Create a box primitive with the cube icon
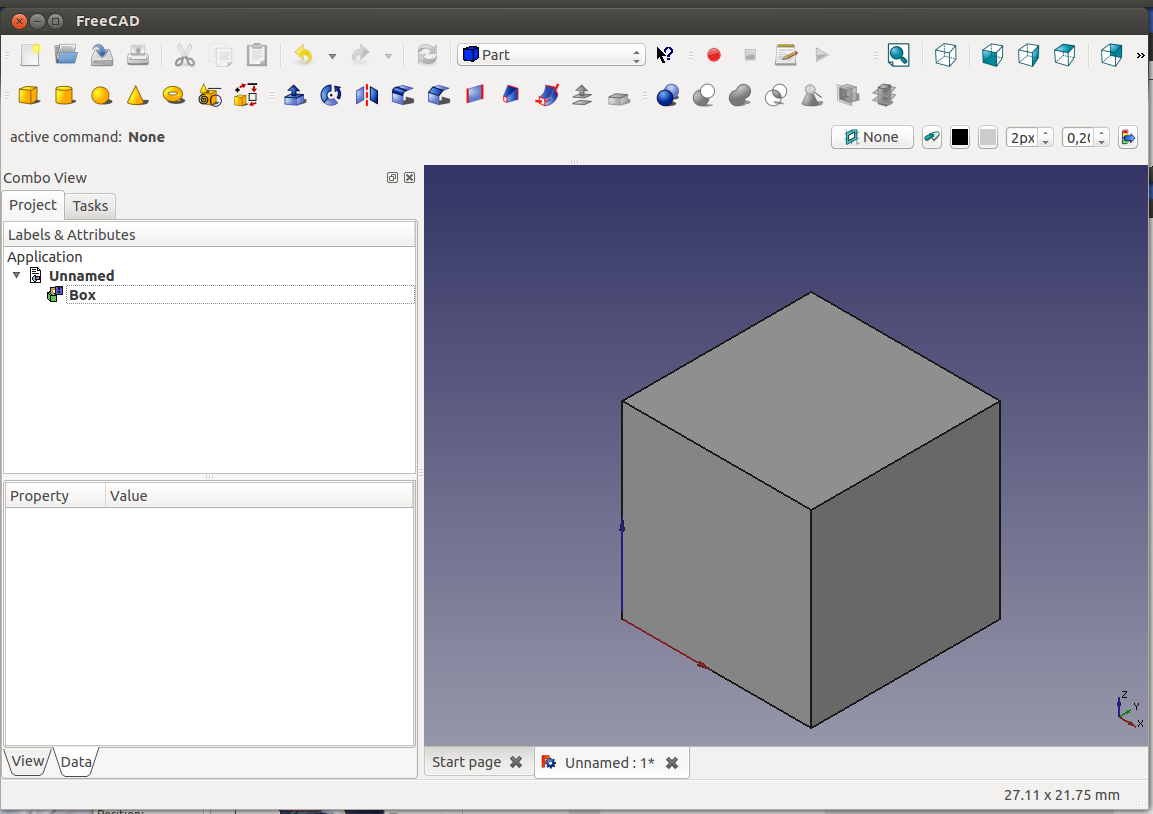 click(x=29, y=95)
